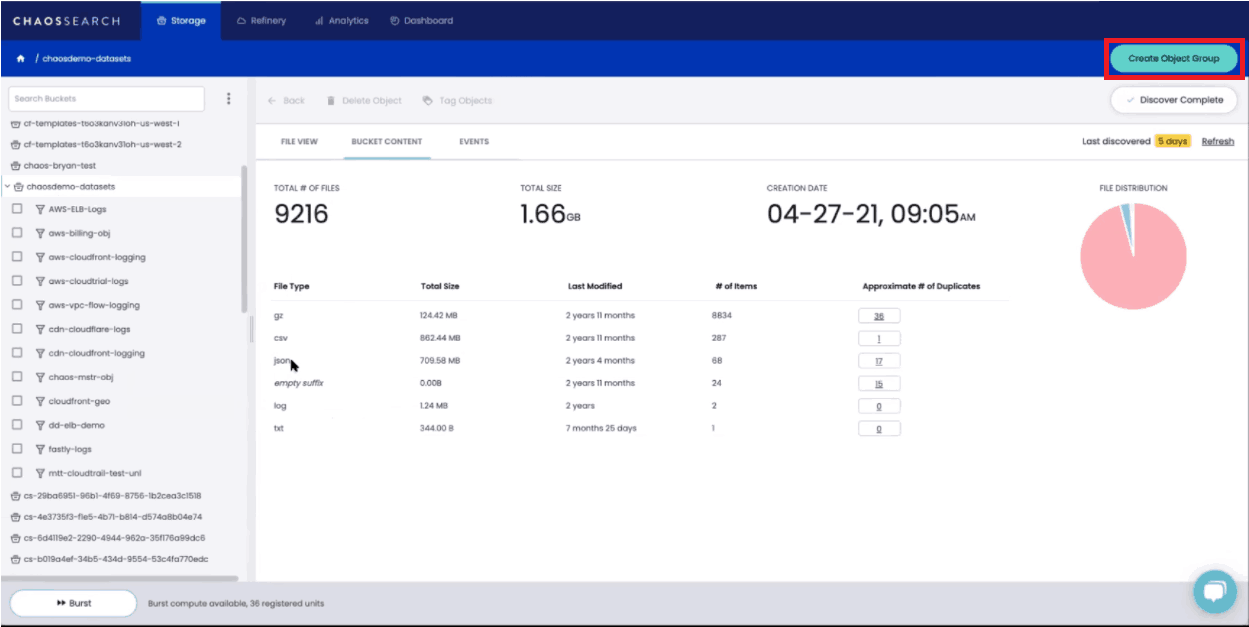Go to the Dashboard tab
Image resolution: width=1249 pixels, height=627 pixels.
coord(421,20)
